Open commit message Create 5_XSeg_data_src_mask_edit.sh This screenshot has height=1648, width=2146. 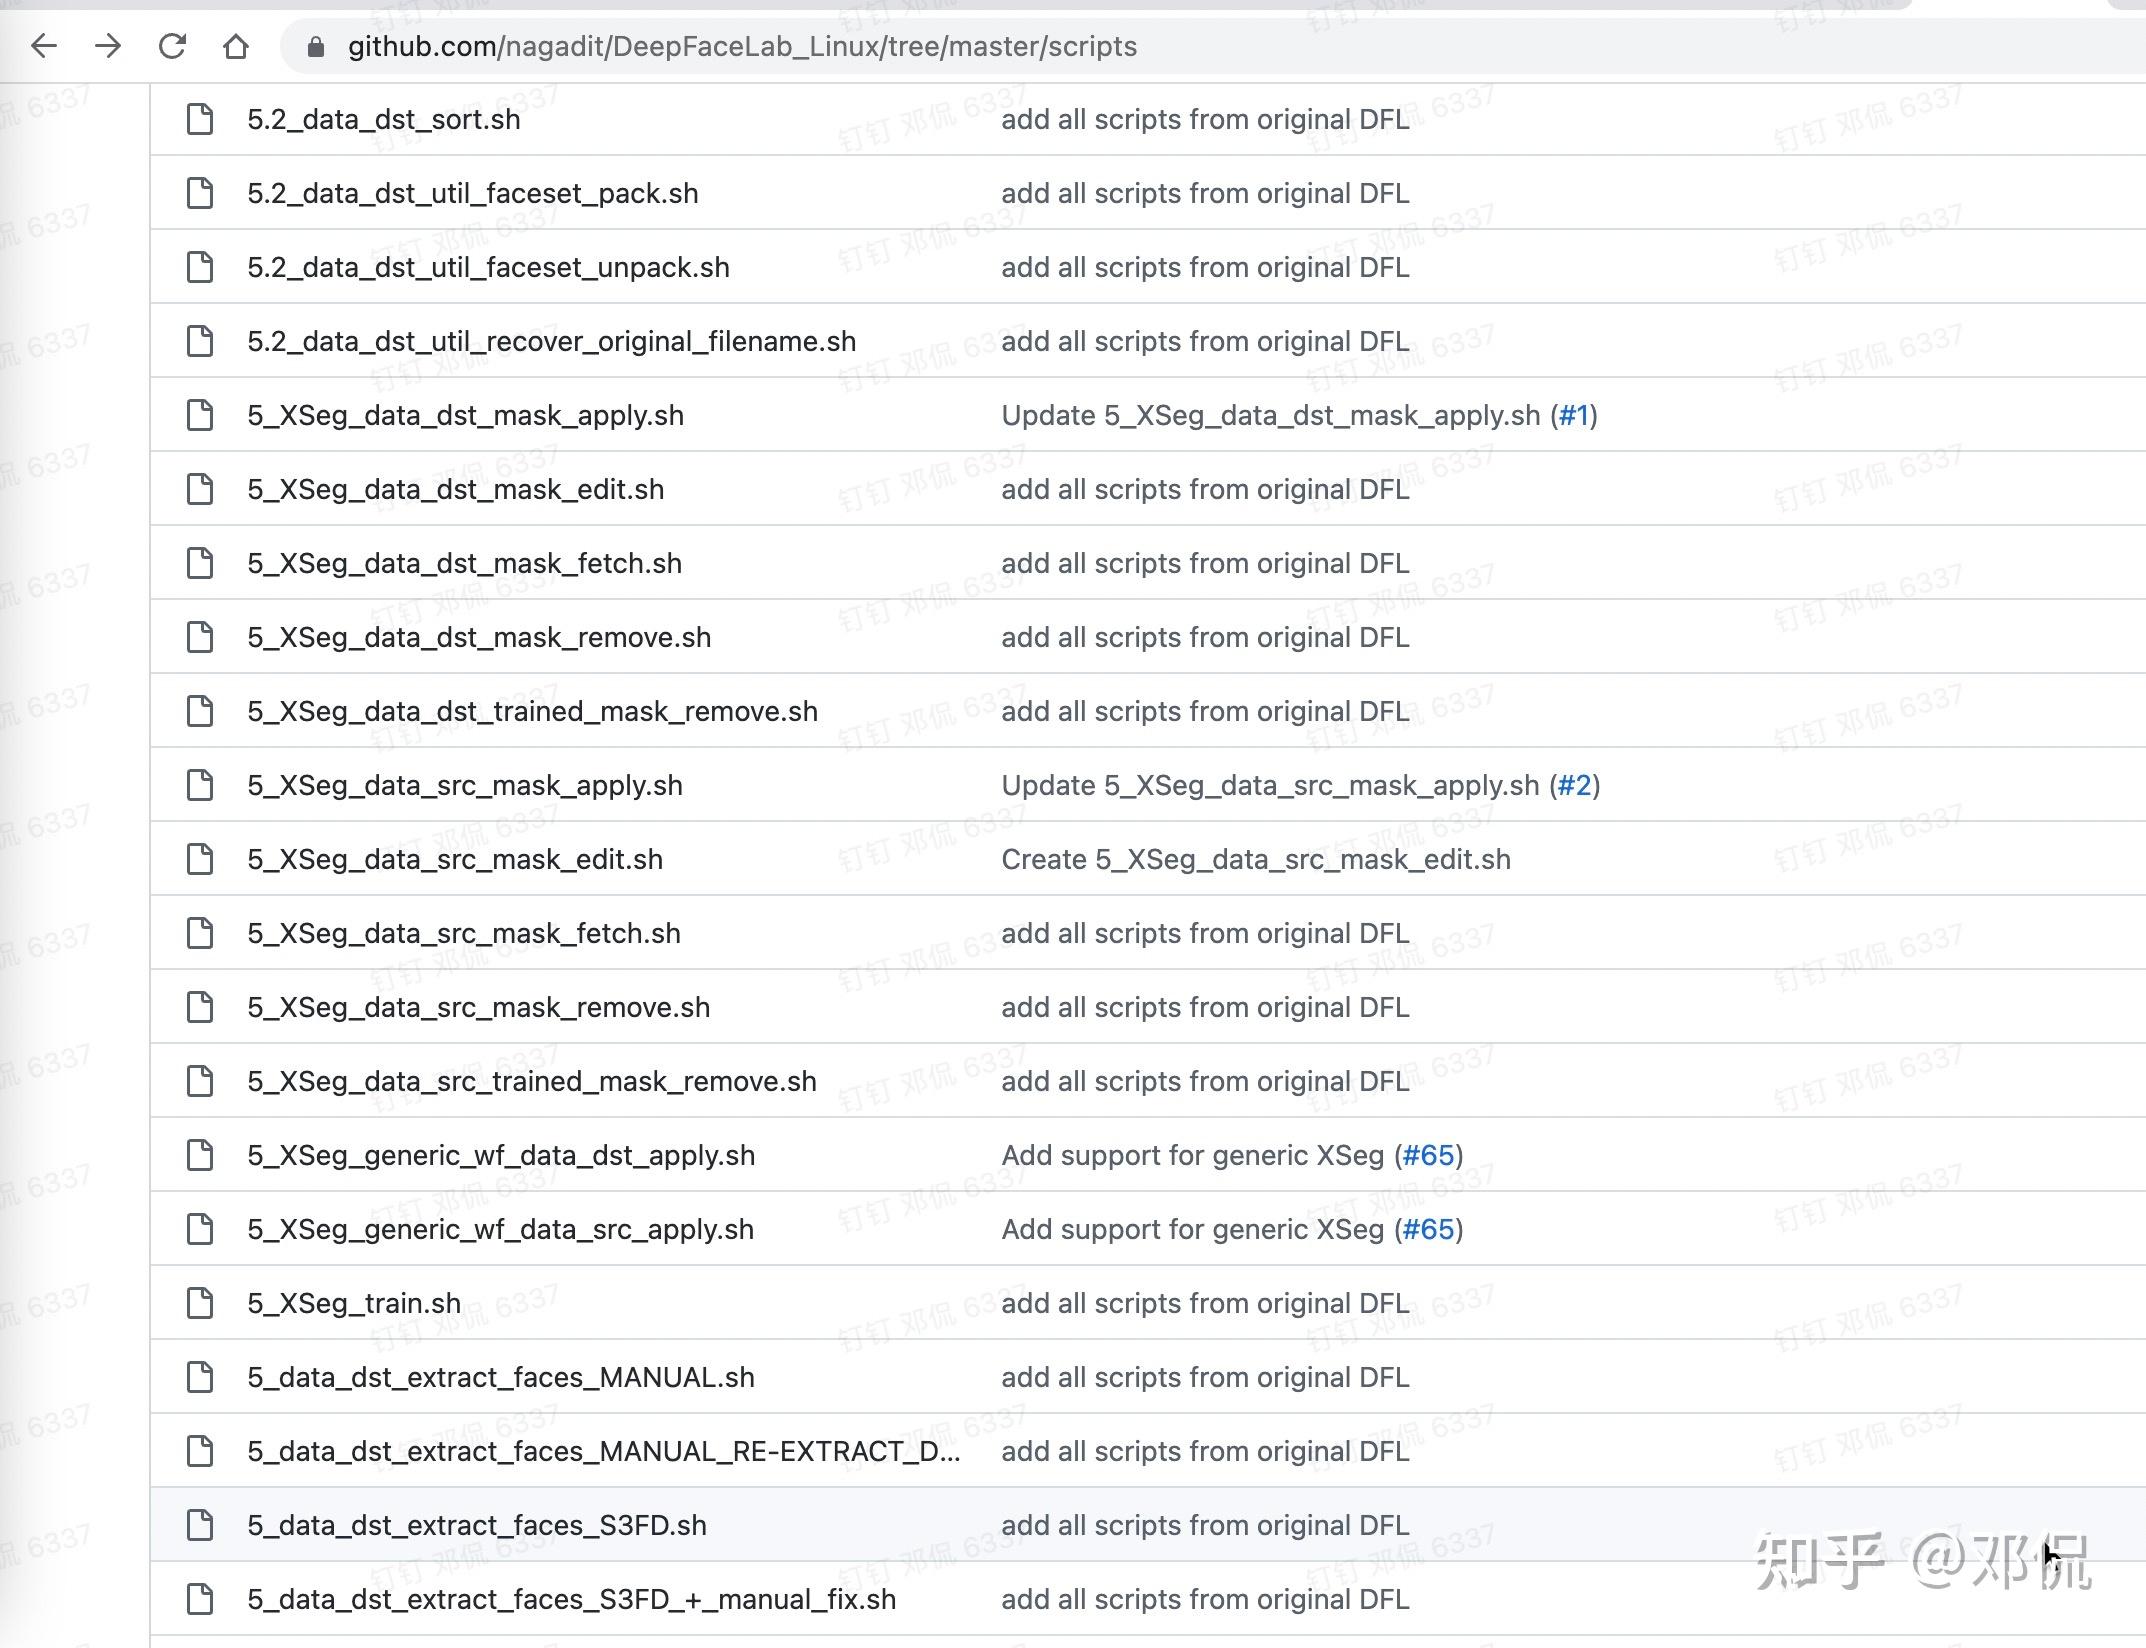(x=1255, y=859)
